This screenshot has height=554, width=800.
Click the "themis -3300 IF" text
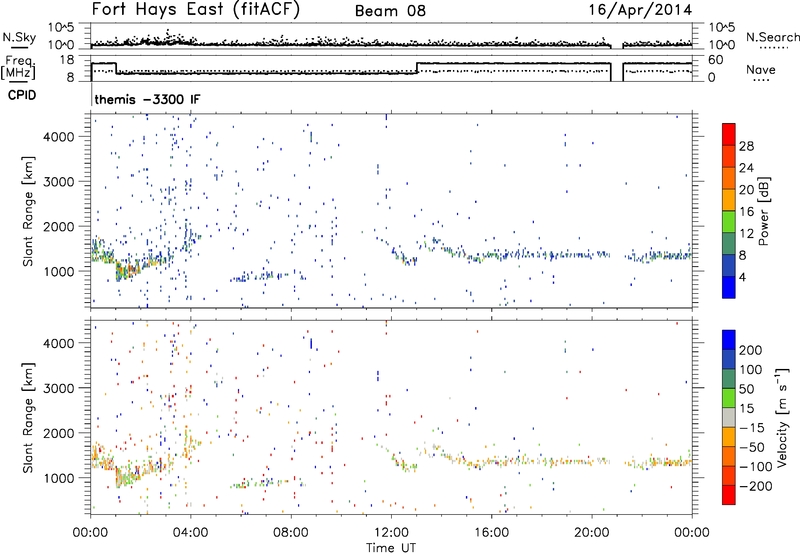click(147, 99)
